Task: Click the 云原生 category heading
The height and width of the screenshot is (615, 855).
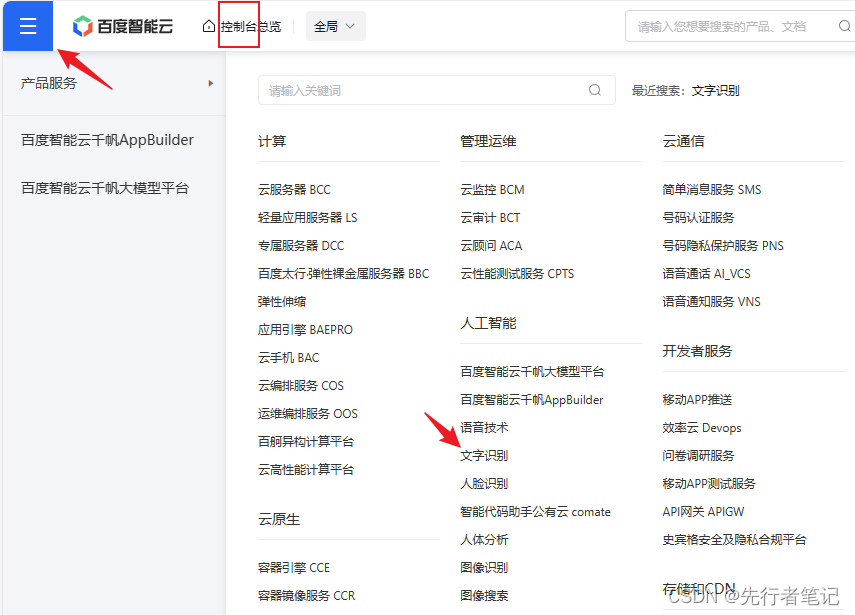Action: tap(279, 519)
